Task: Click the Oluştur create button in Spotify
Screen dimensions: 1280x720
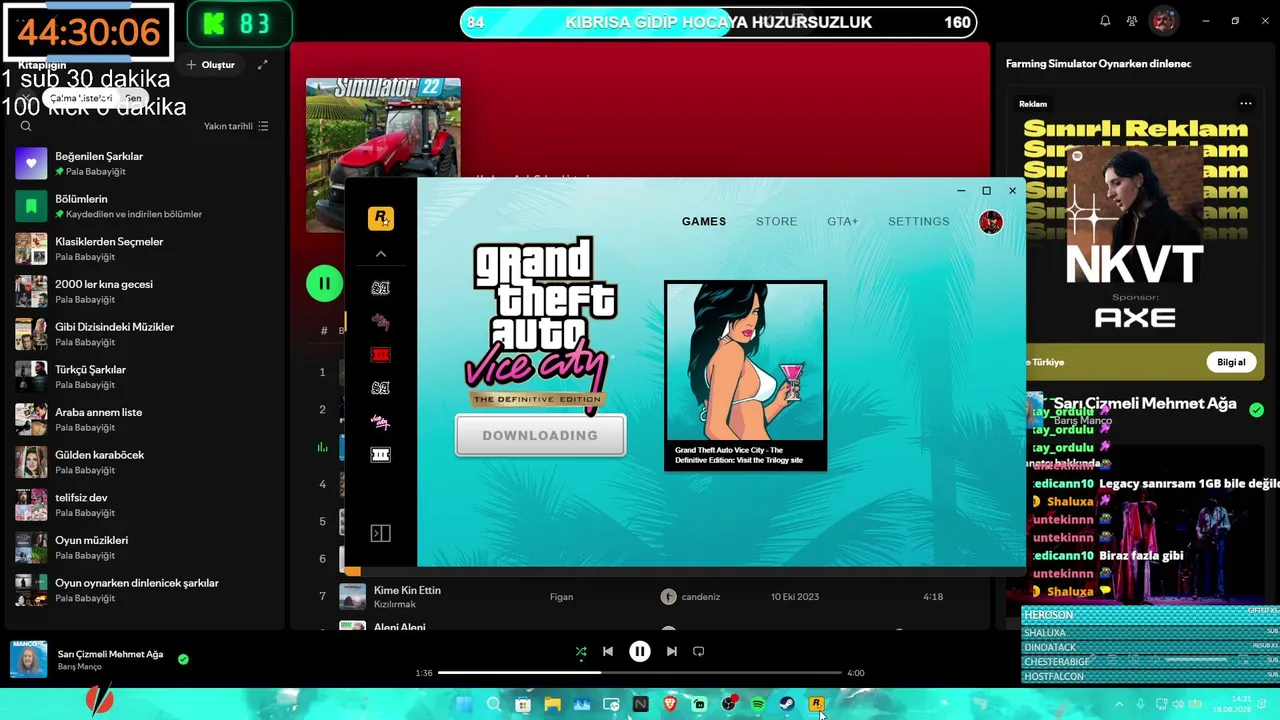Action: click(x=211, y=65)
